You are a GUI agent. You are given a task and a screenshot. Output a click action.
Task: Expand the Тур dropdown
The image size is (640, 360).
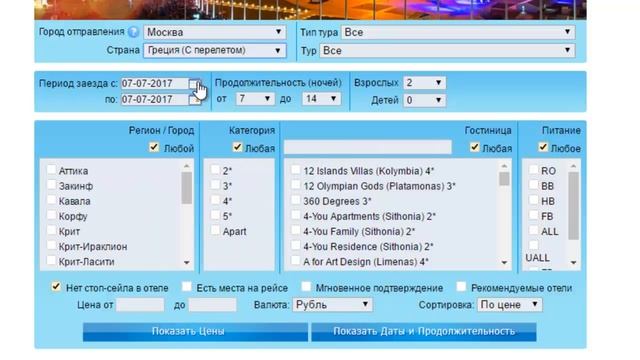447,51
